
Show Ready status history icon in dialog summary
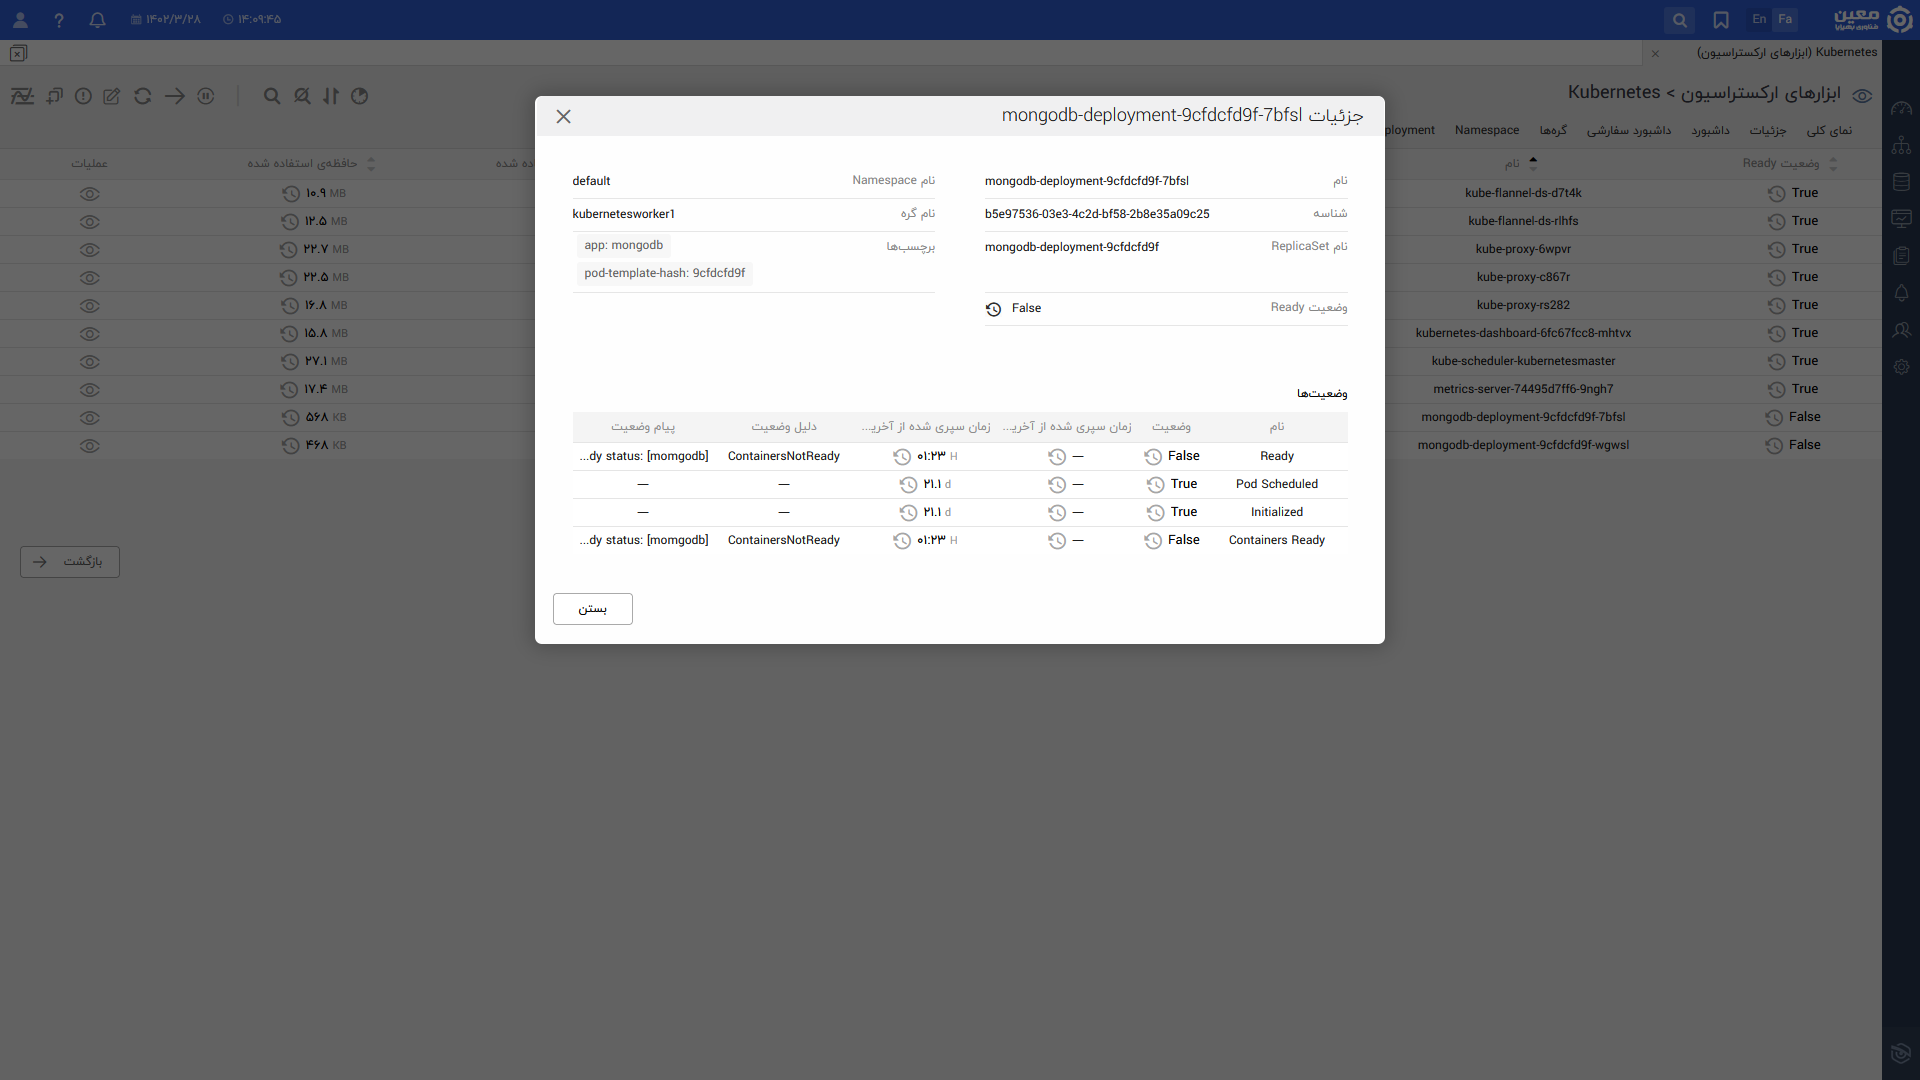[993, 309]
